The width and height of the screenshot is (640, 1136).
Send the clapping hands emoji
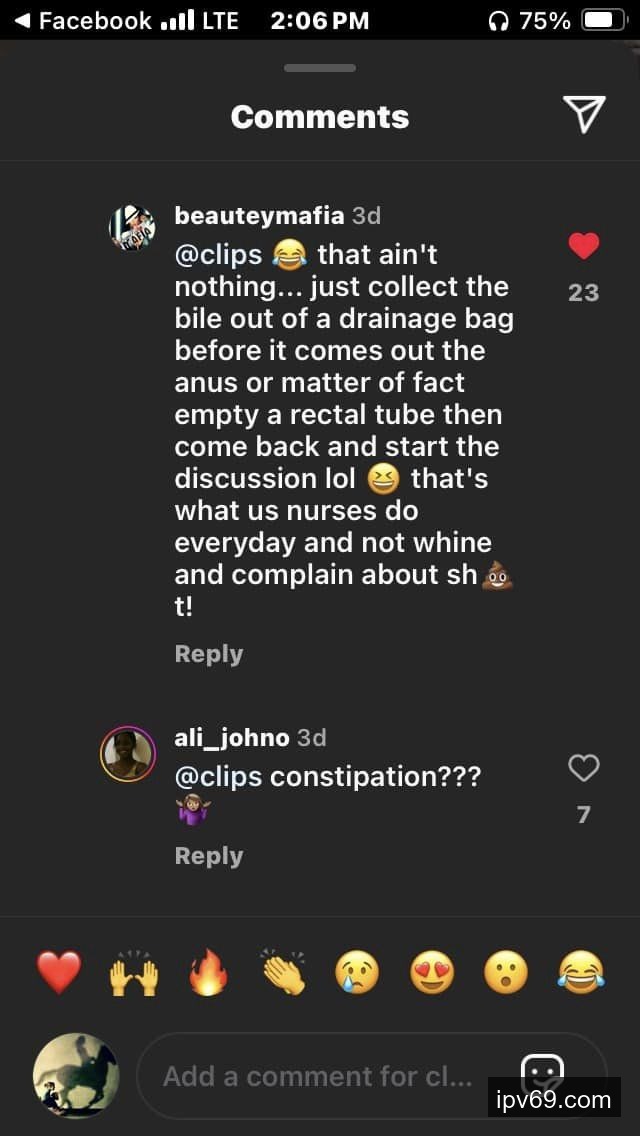[283, 972]
